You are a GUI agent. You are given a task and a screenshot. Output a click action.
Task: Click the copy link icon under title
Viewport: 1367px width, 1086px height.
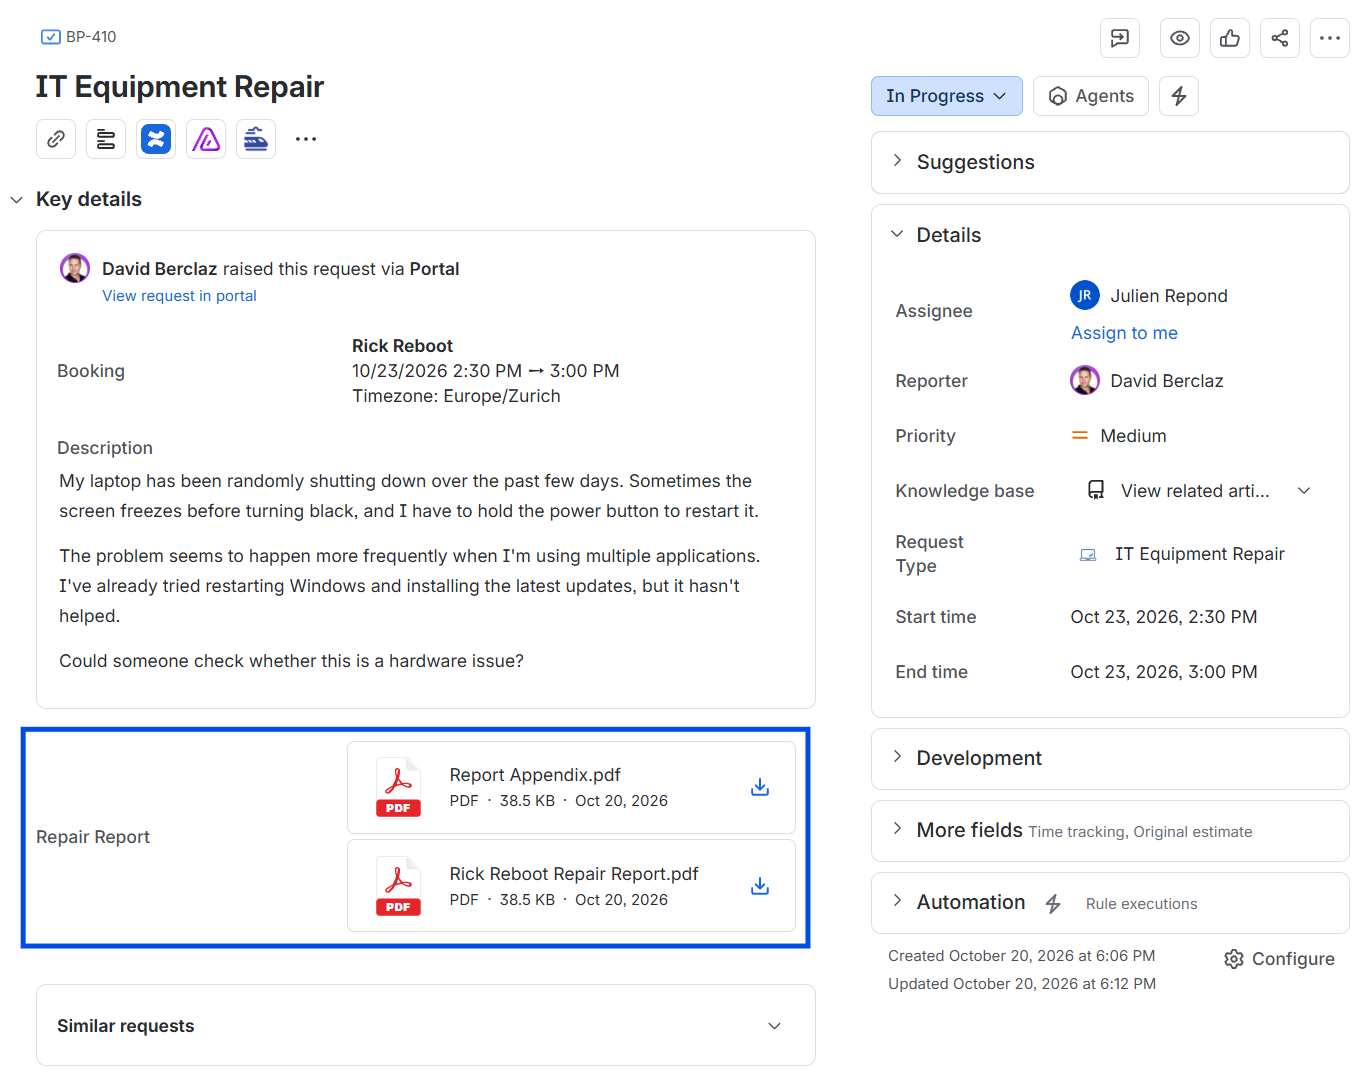(56, 139)
